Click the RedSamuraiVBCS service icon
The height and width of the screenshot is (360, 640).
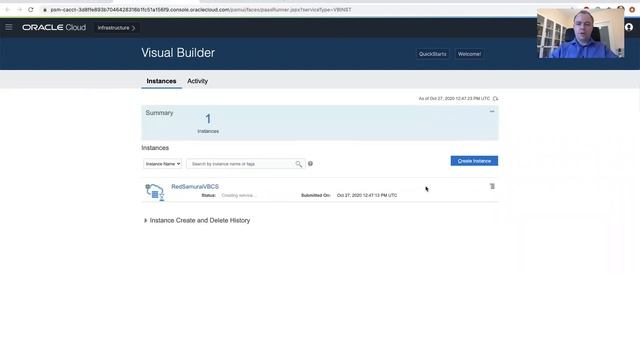tap(155, 192)
